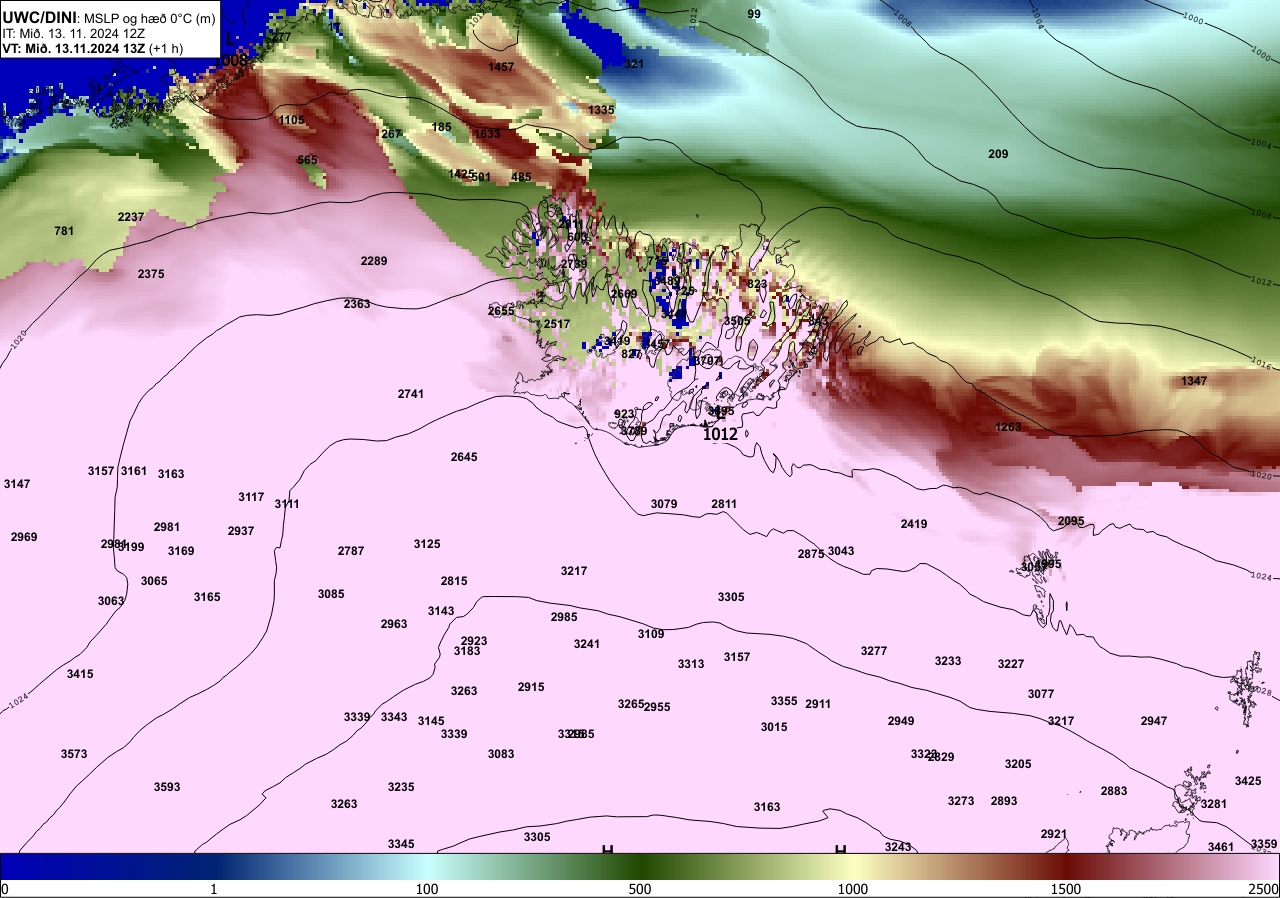The width and height of the screenshot is (1280, 898).
Task: Click the height value 781
Action: pyautogui.click(x=64, y=231)
